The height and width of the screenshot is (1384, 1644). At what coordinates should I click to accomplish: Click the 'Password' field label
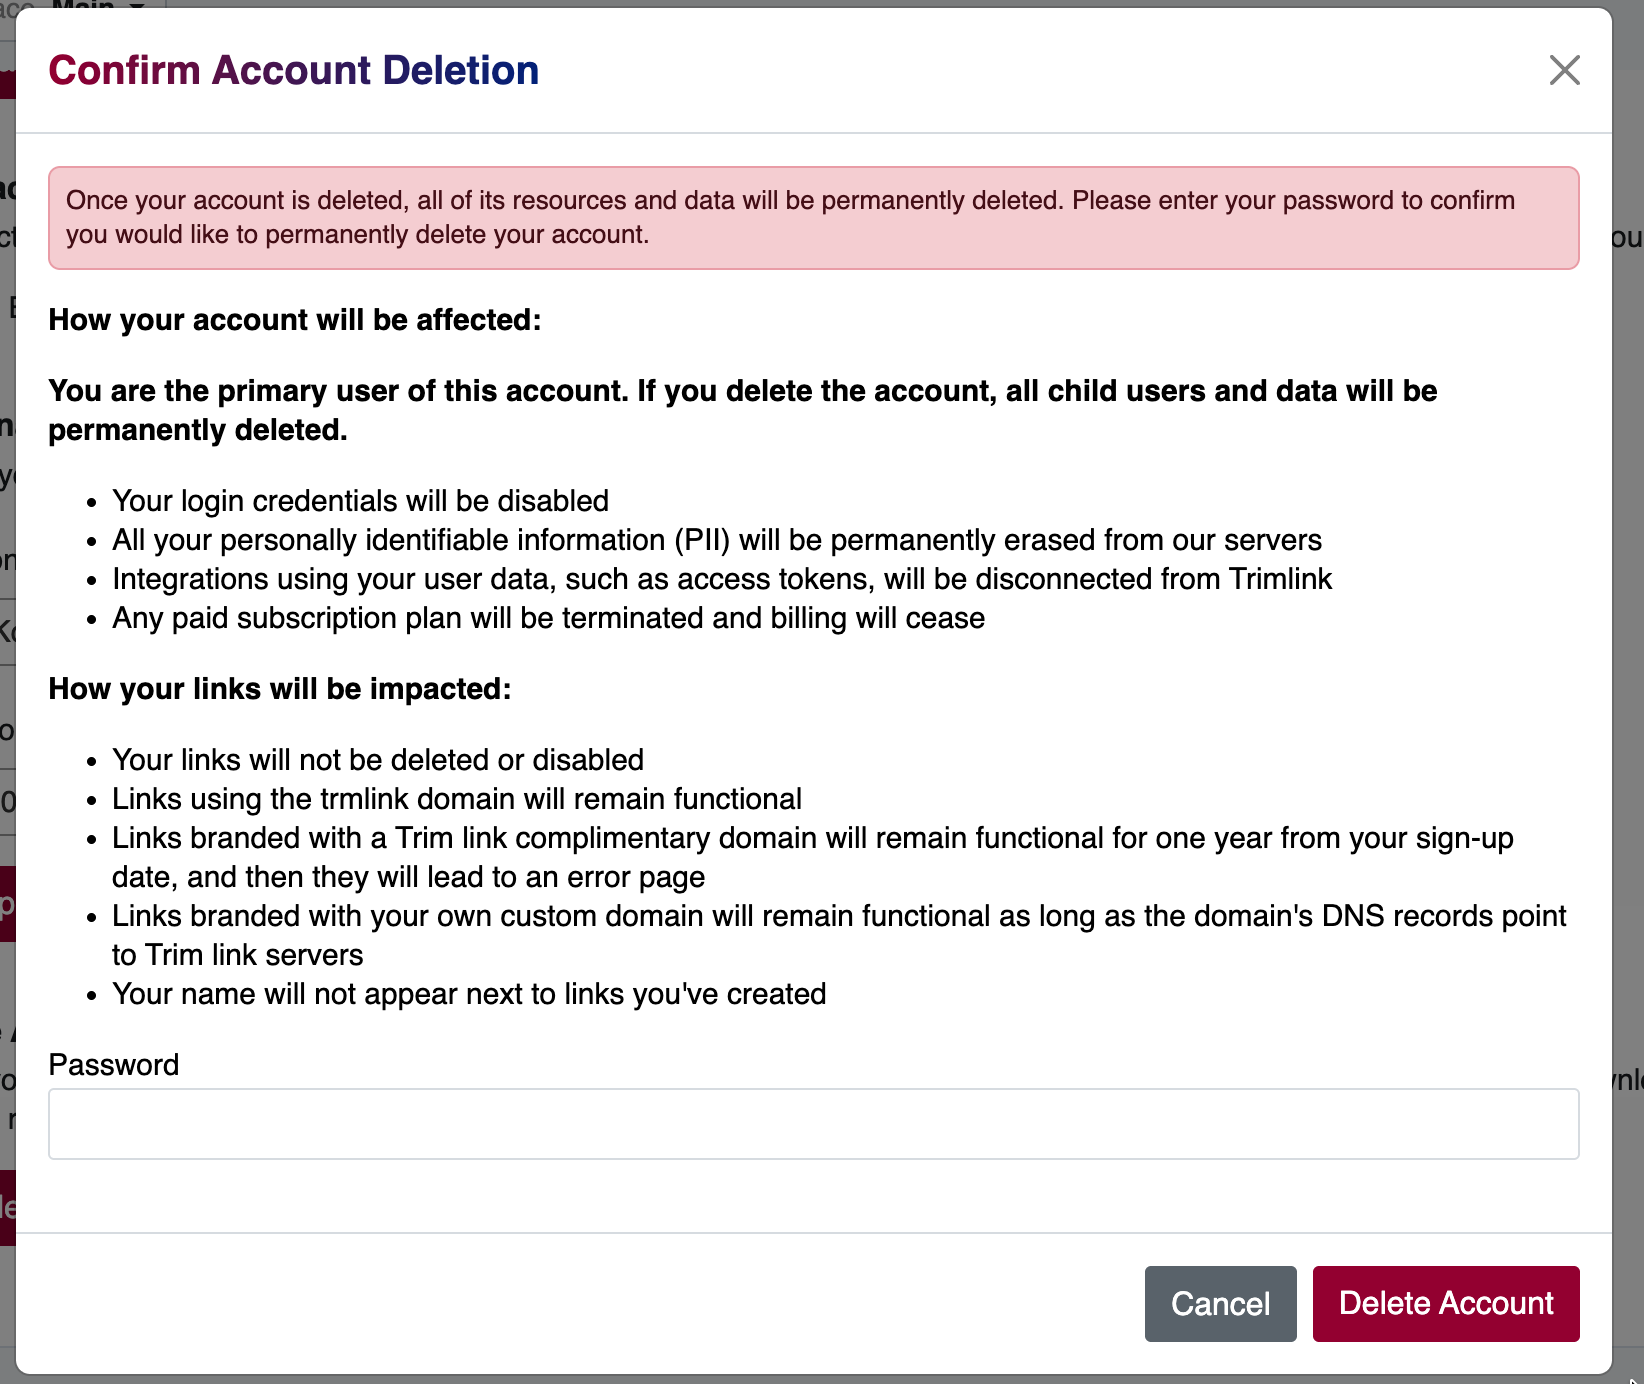pos(114,1065)
